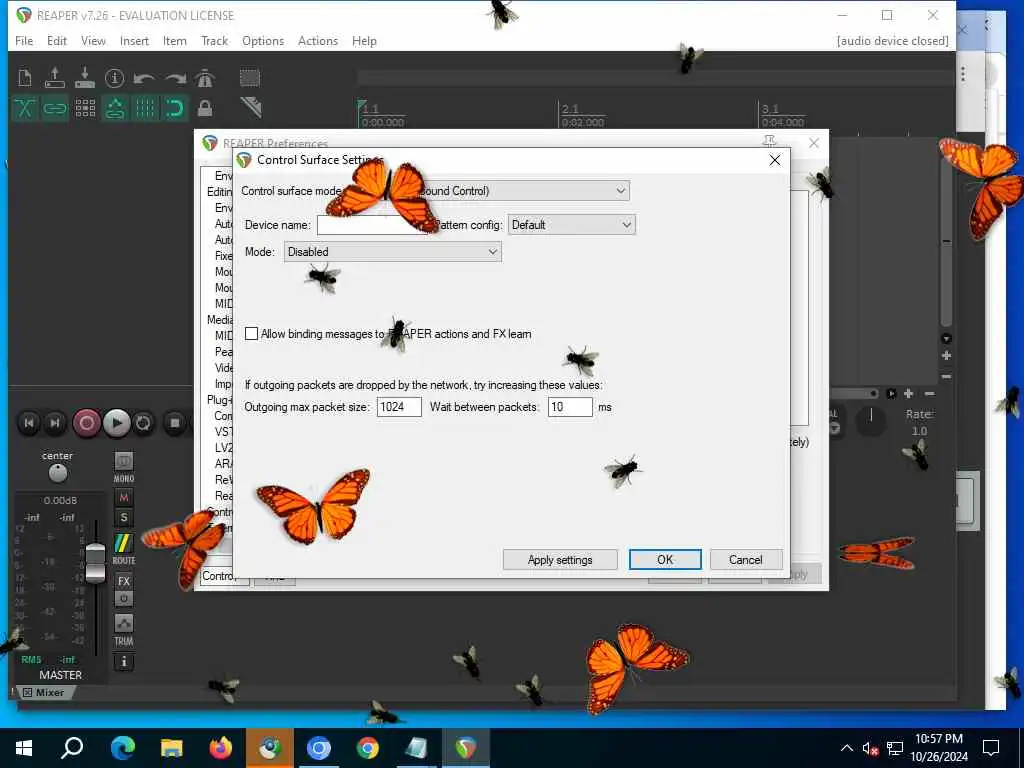
Task: Open Windows taskbar search
Action: 72,748
